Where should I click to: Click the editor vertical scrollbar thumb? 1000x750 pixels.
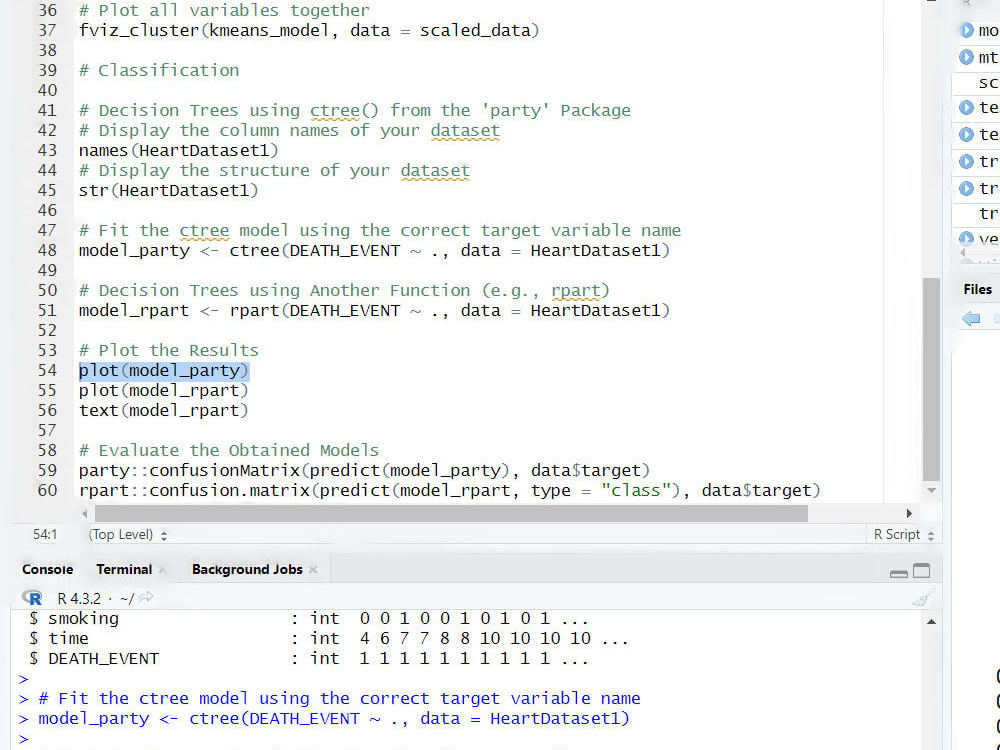(x=931, y=379)
